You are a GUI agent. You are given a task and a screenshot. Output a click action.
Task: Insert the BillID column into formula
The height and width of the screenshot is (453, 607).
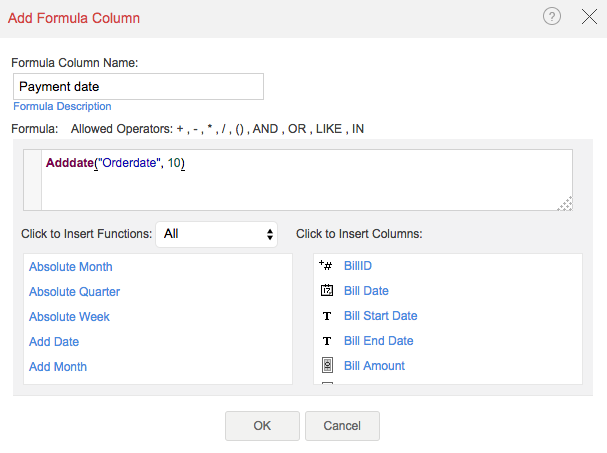357,266
